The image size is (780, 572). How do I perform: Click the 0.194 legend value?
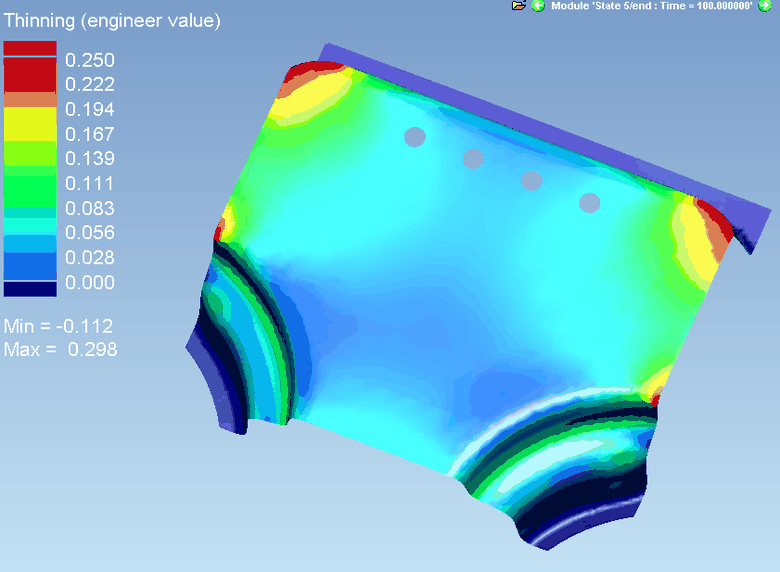(90, 109)
